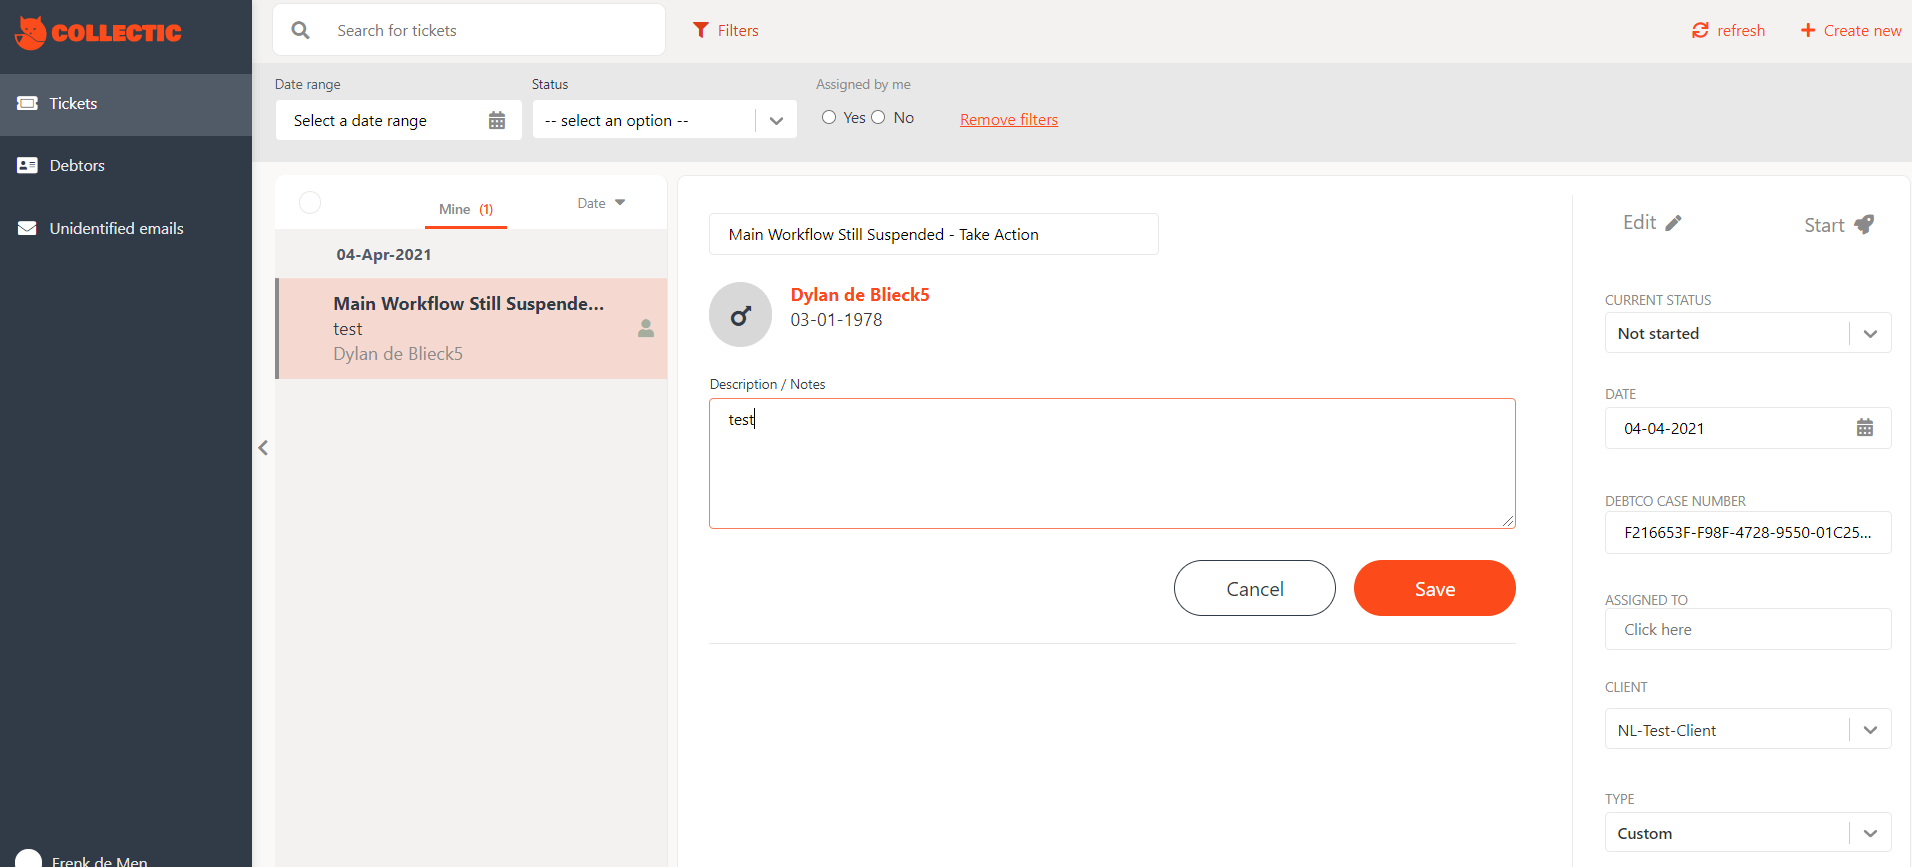
Task: Click the refresh text link
Action: (1741, 31)
